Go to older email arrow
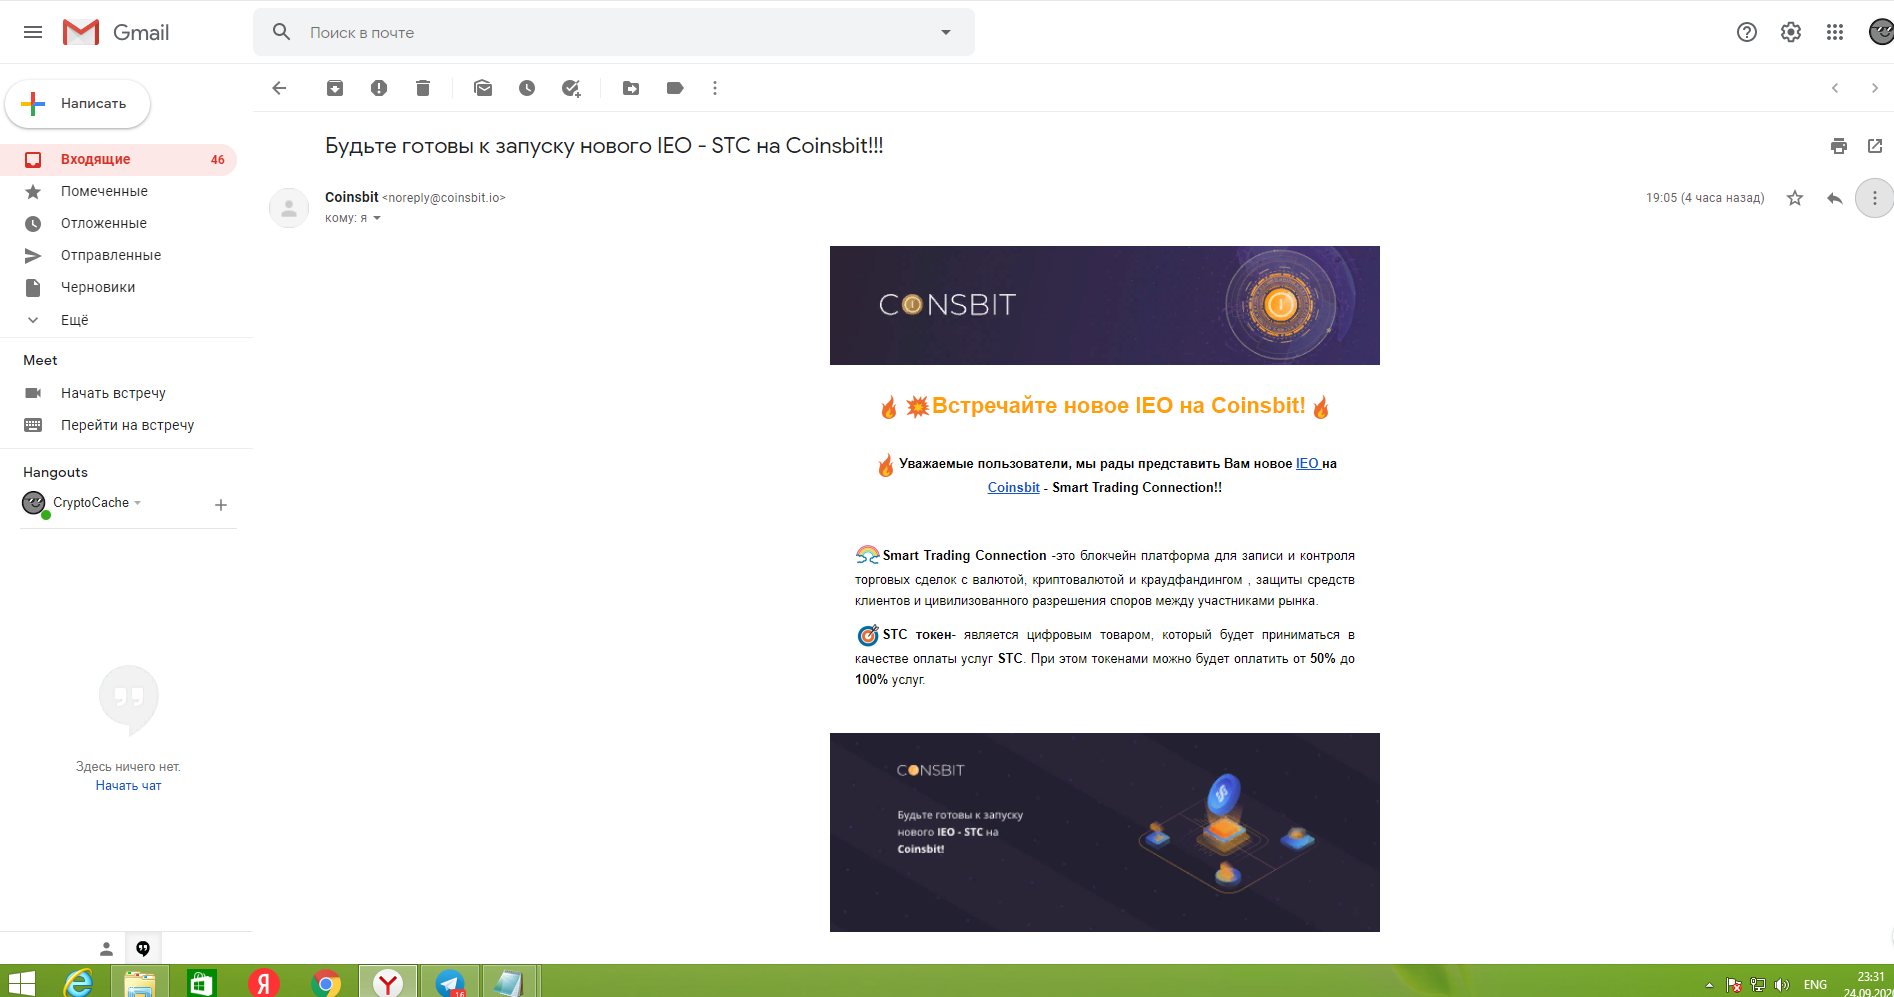Viewport: 1894px width, 997px height. point(1875,88)
